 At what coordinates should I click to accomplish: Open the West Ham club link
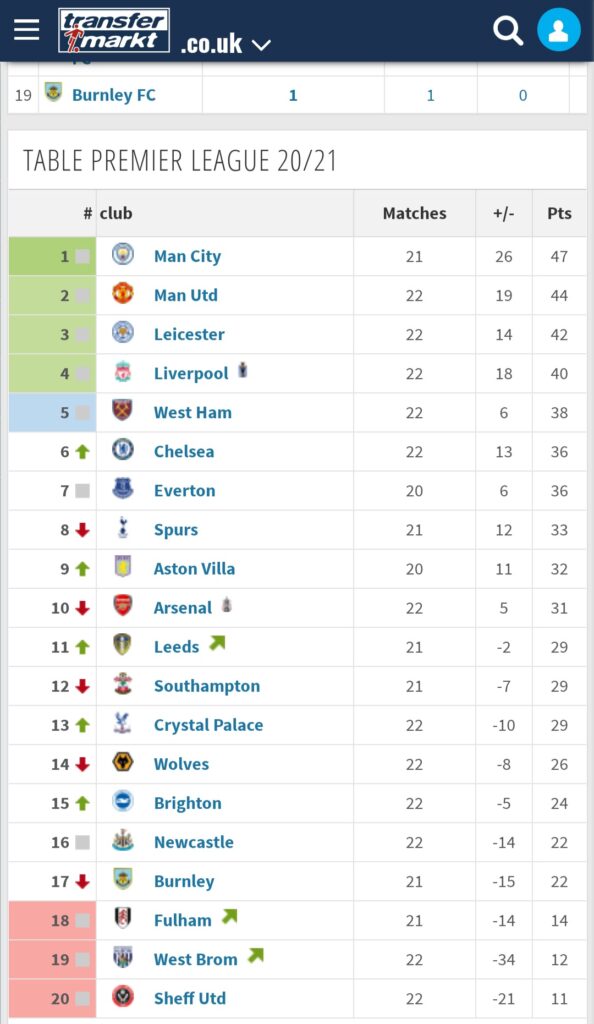(x=193, y=413)
